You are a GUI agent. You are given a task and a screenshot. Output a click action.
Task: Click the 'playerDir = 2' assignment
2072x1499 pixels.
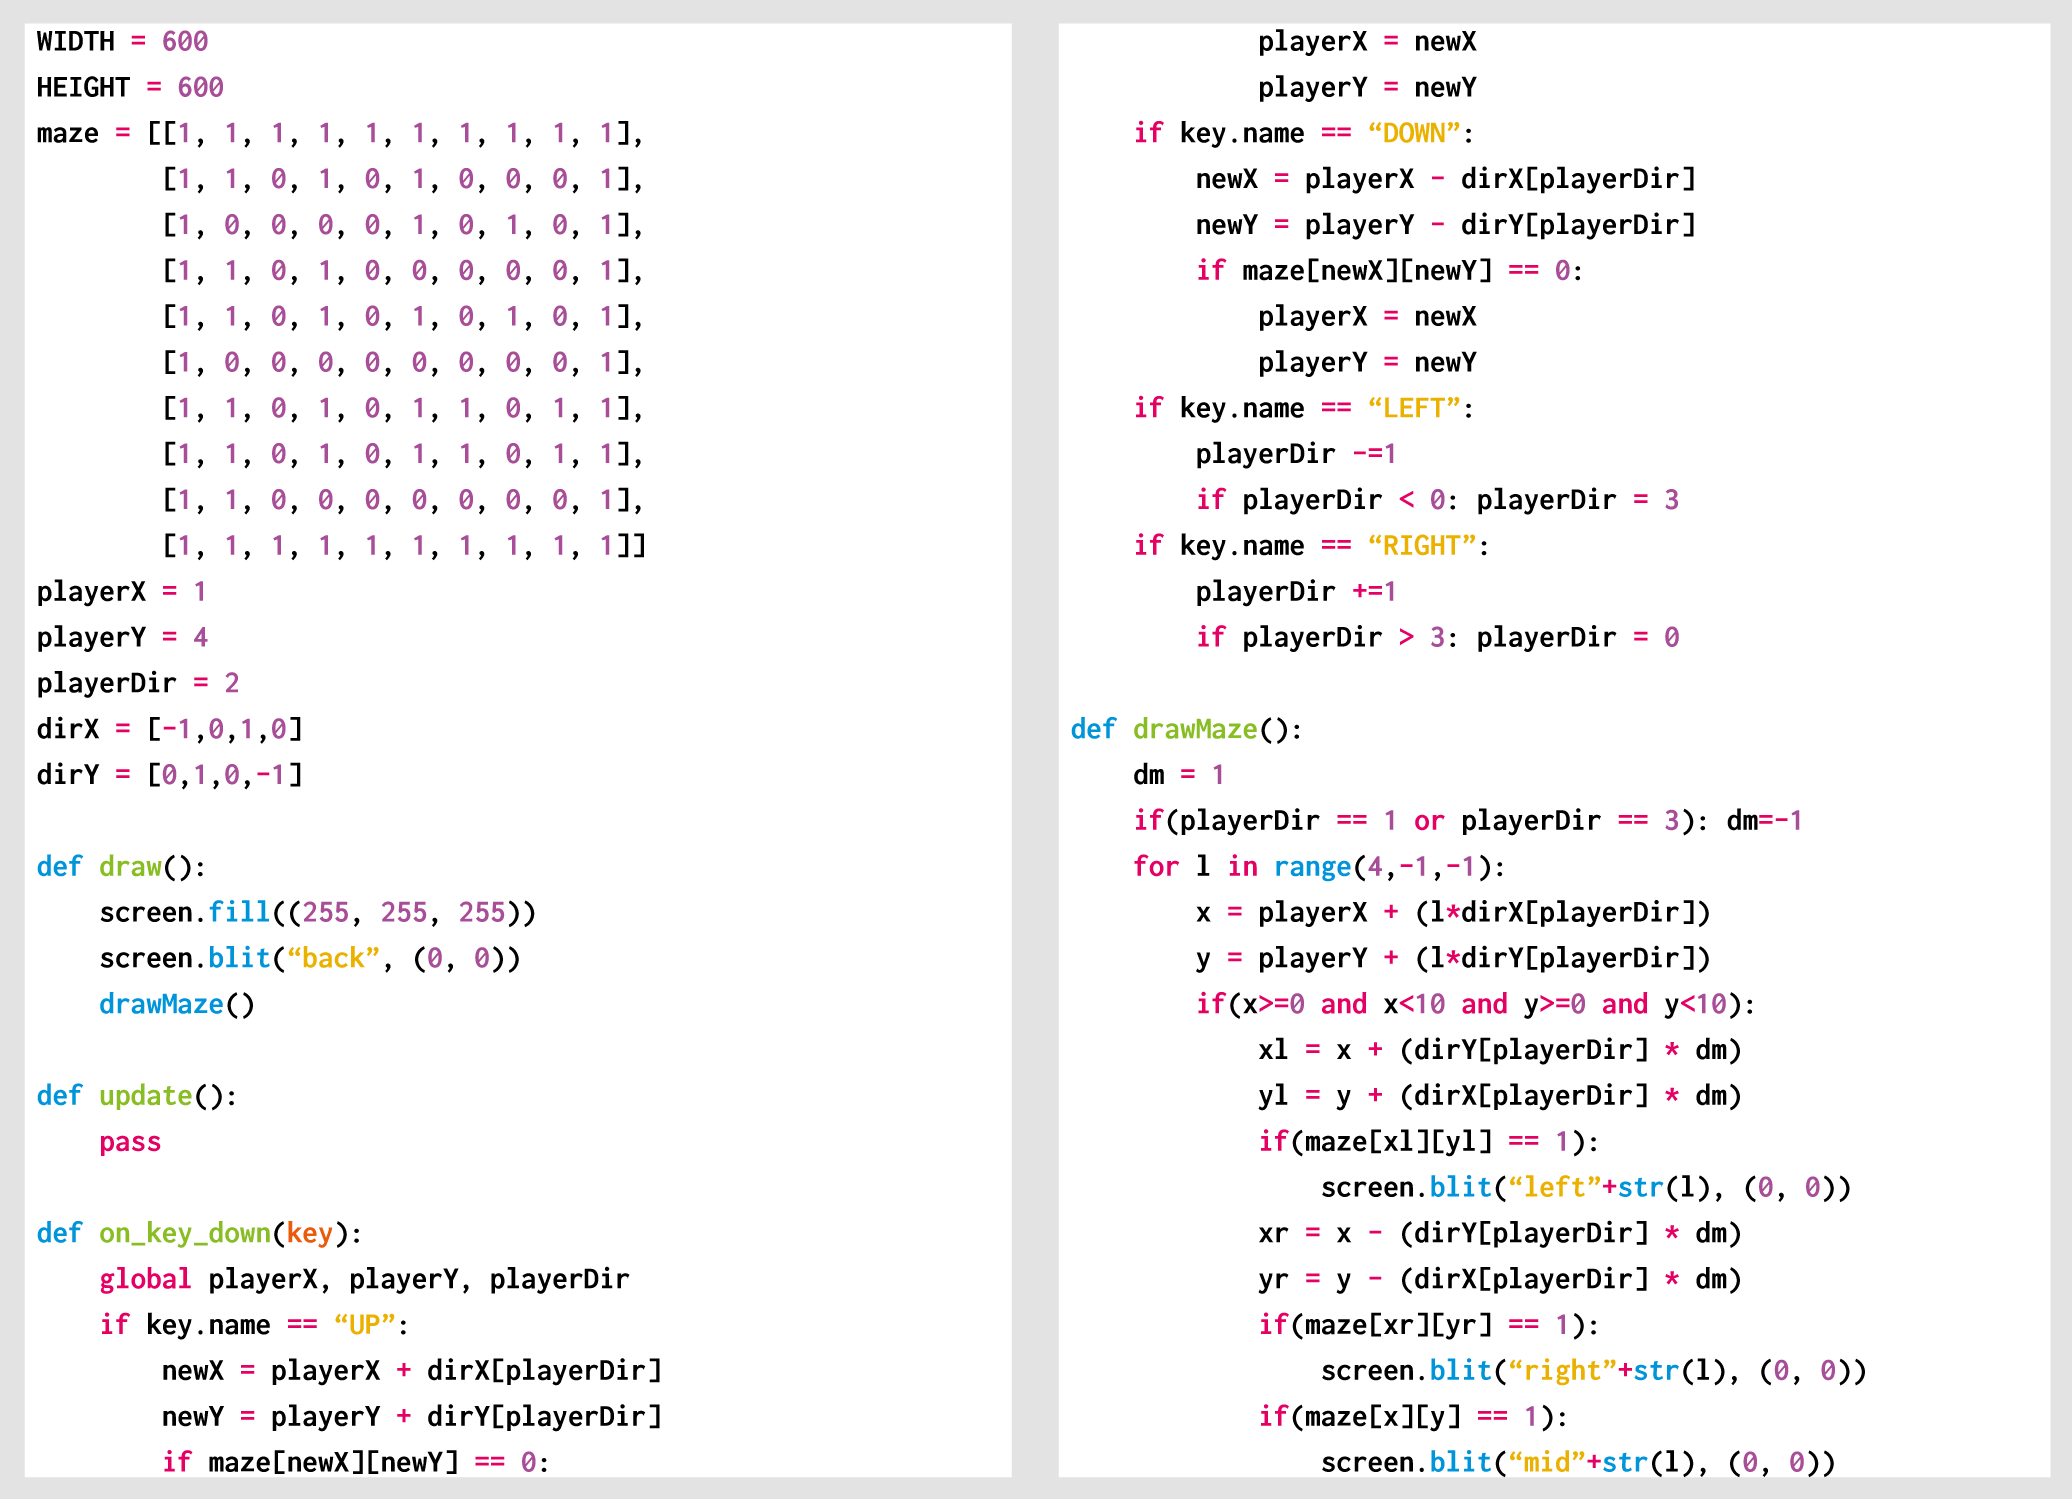pyautogui.click(x=138, y=684)
